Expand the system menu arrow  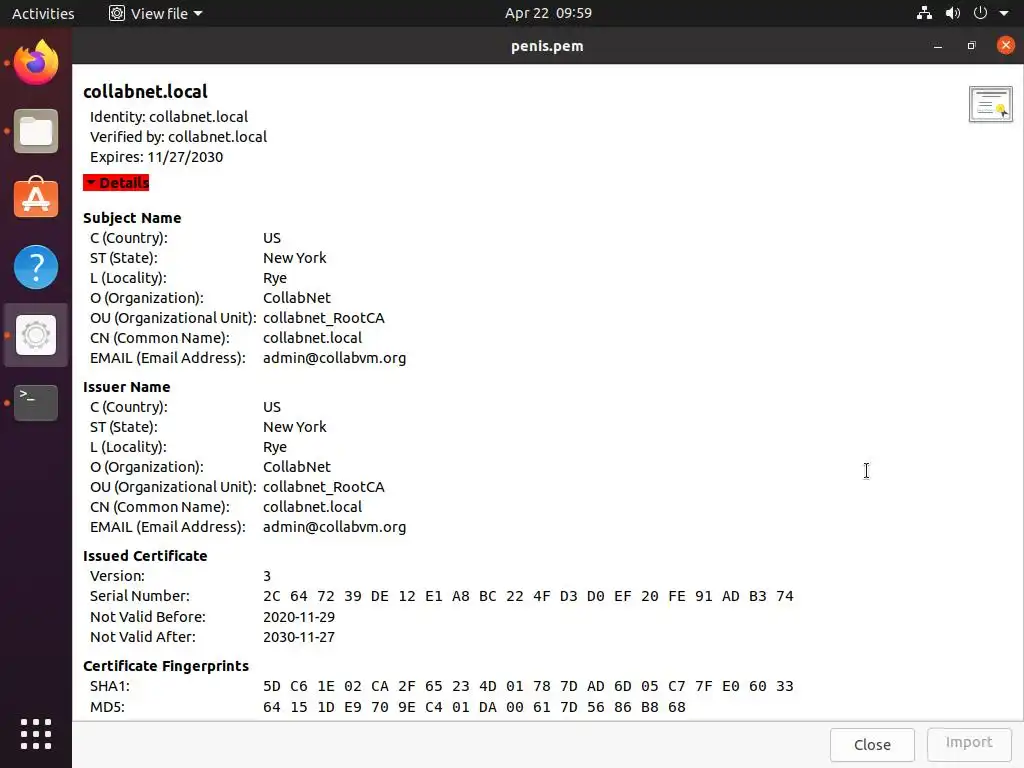coord(1004,13)
